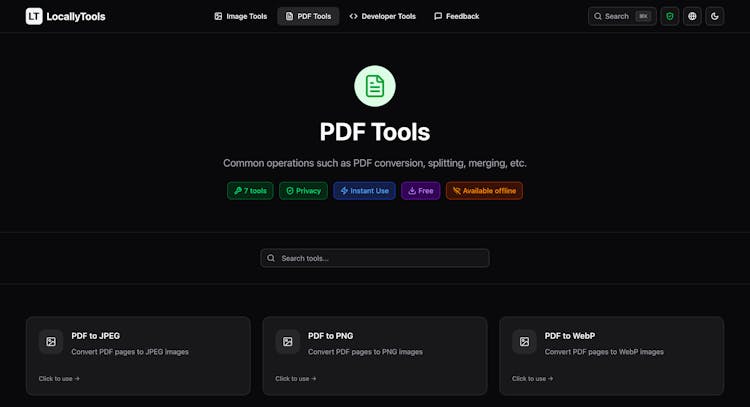Open the PDF to JPEG tool title
Image resolution: width=750 pixels, height=407 pixels.
coord(96,336)
